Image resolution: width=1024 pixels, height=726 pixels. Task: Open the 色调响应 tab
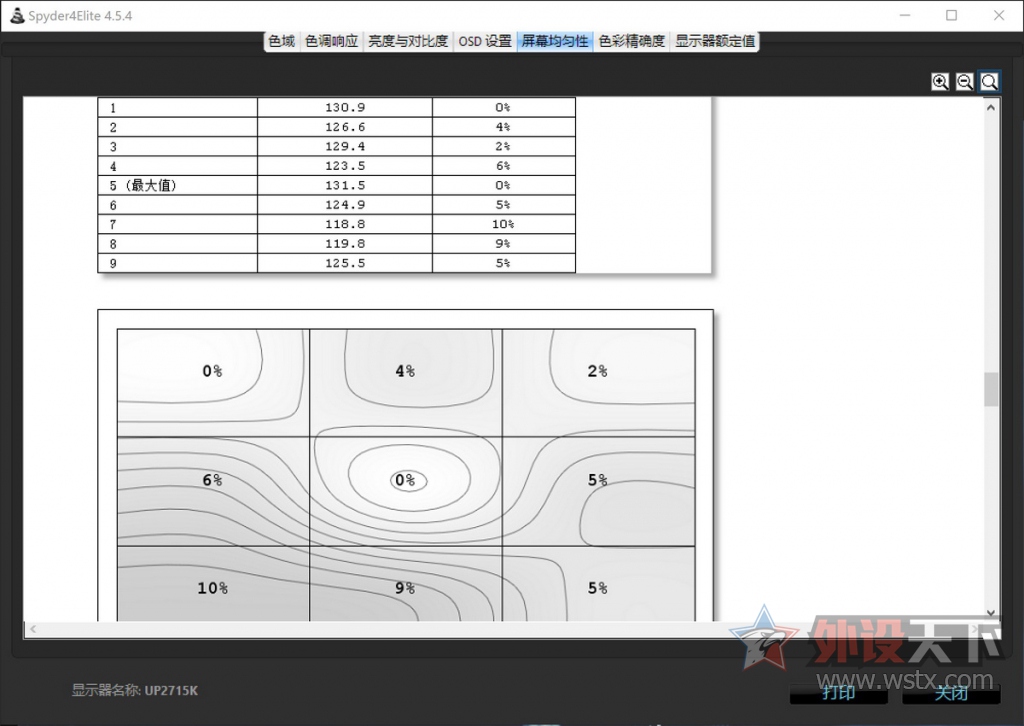coord(332,41)
